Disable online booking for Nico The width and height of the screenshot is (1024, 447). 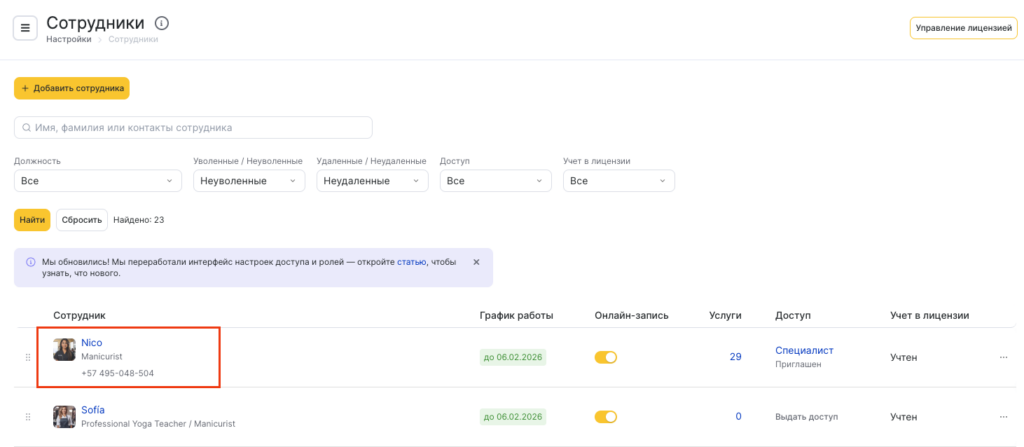pyautogui.click(x=606, y=357)
